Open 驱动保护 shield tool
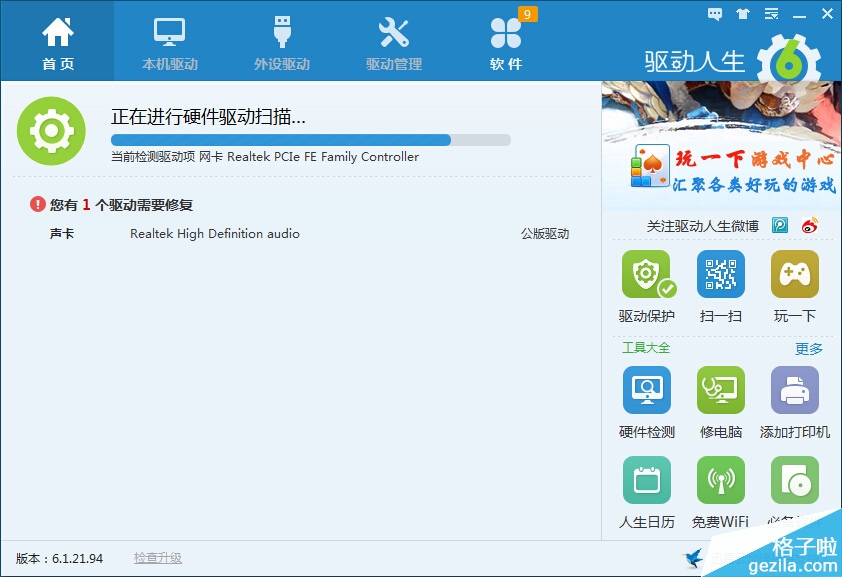Viewport: 842px width, 577px height. [647, 287]
